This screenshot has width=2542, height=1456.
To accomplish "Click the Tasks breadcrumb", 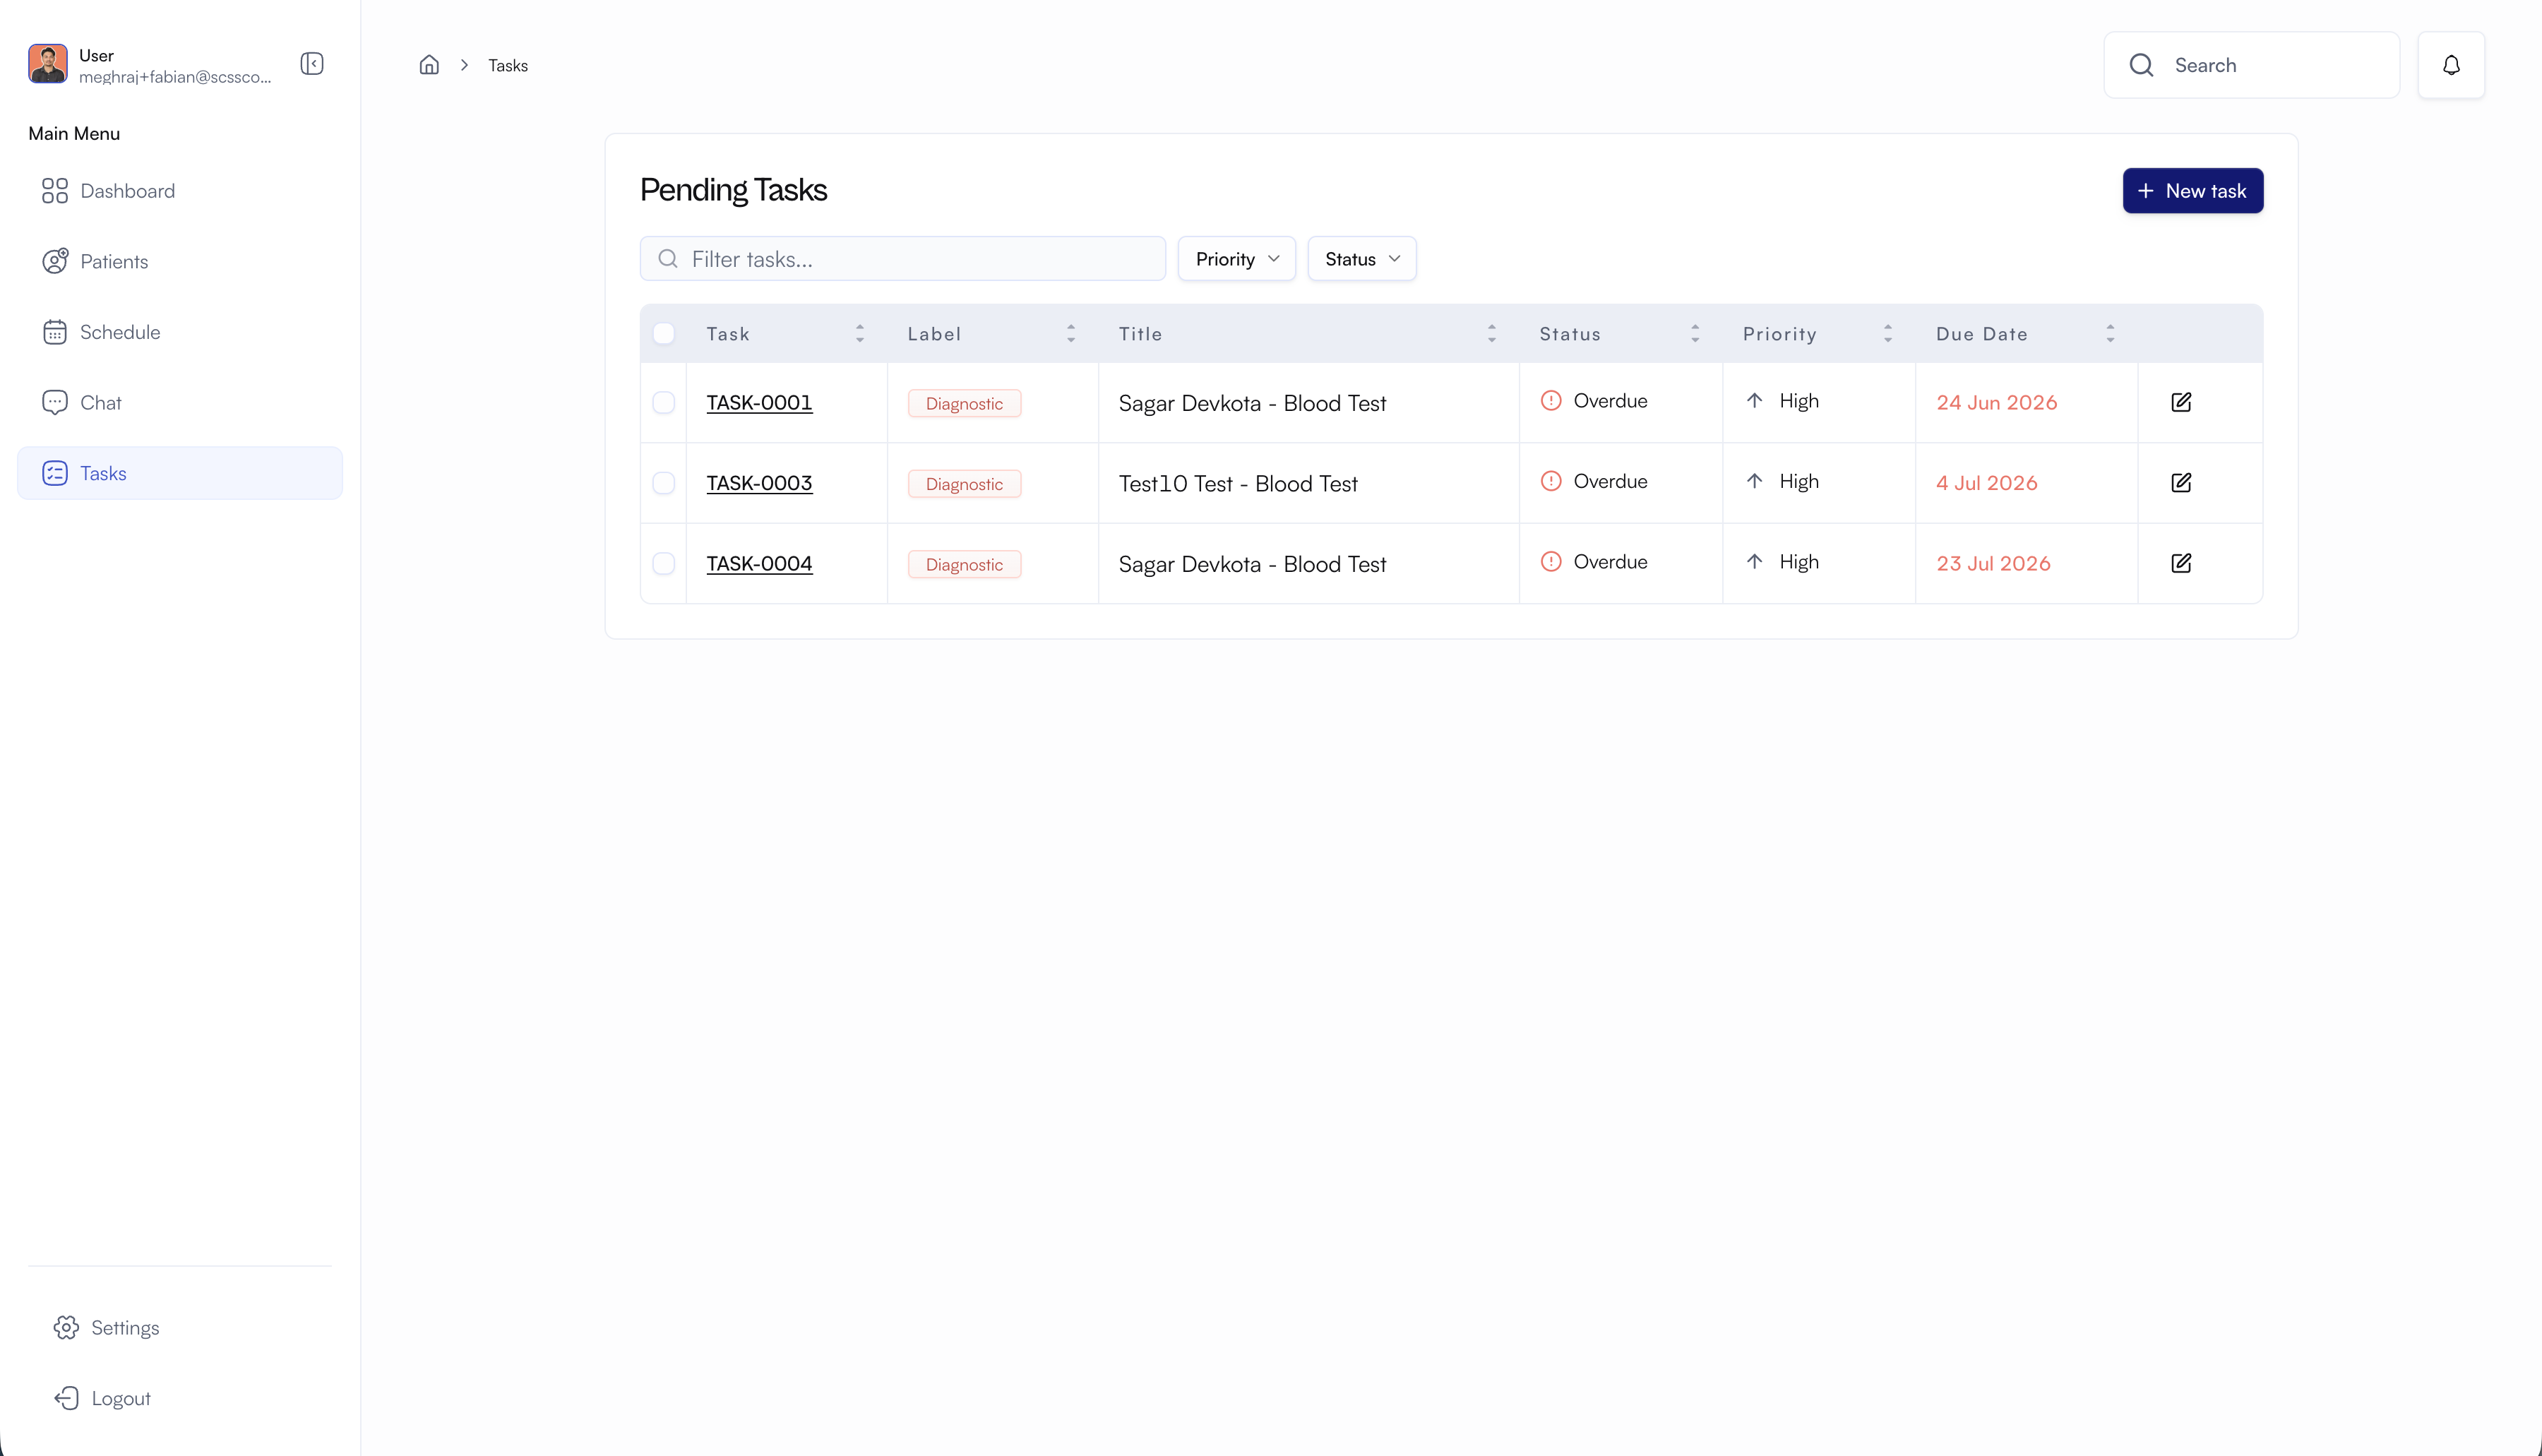I will coord(508,65).
